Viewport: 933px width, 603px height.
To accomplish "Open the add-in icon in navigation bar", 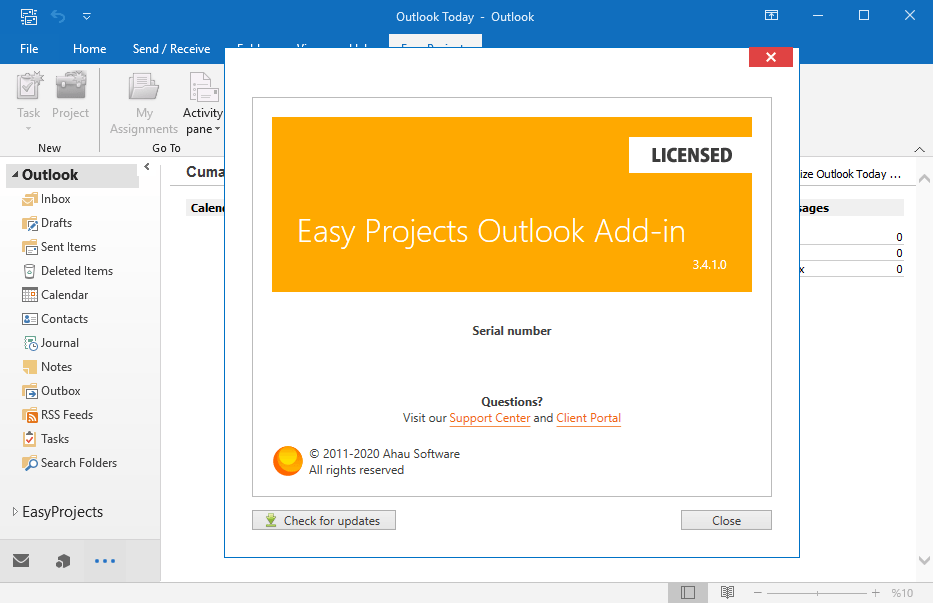I will coord(62,561).
